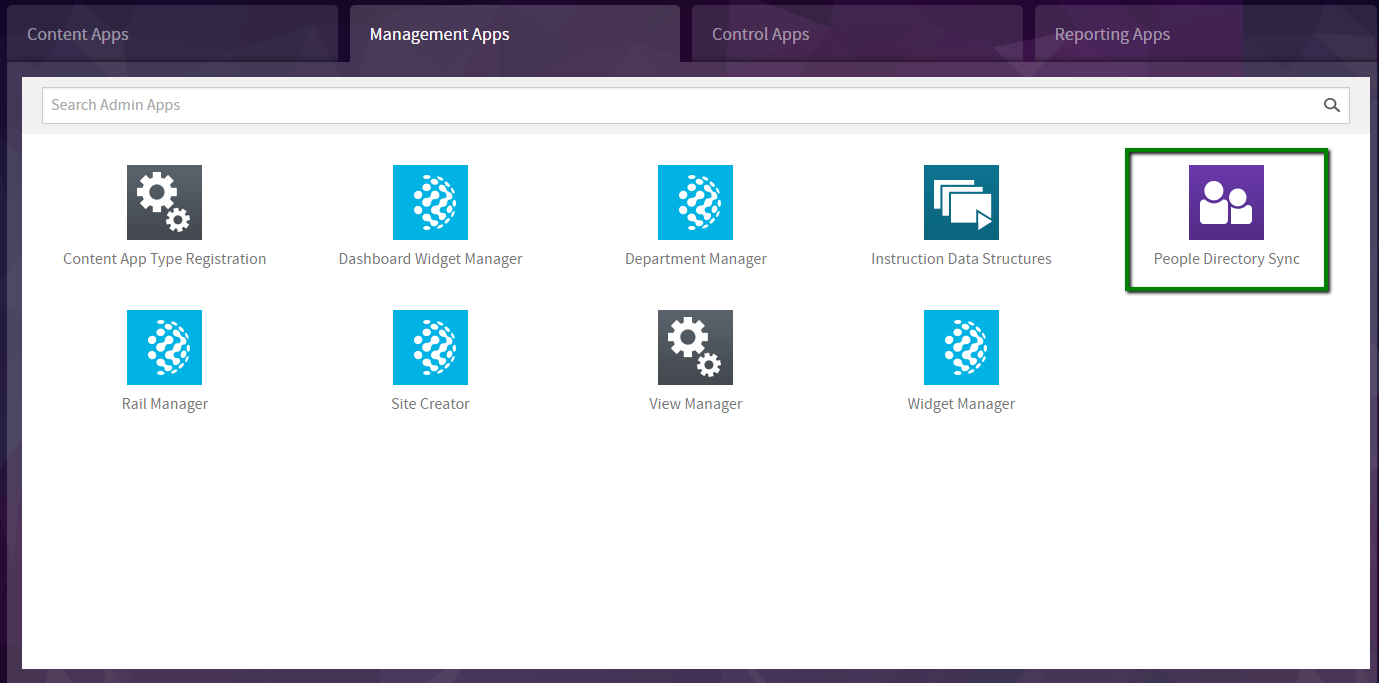
Task: Click the Site Creator text label
Action: tap(430, 404)
